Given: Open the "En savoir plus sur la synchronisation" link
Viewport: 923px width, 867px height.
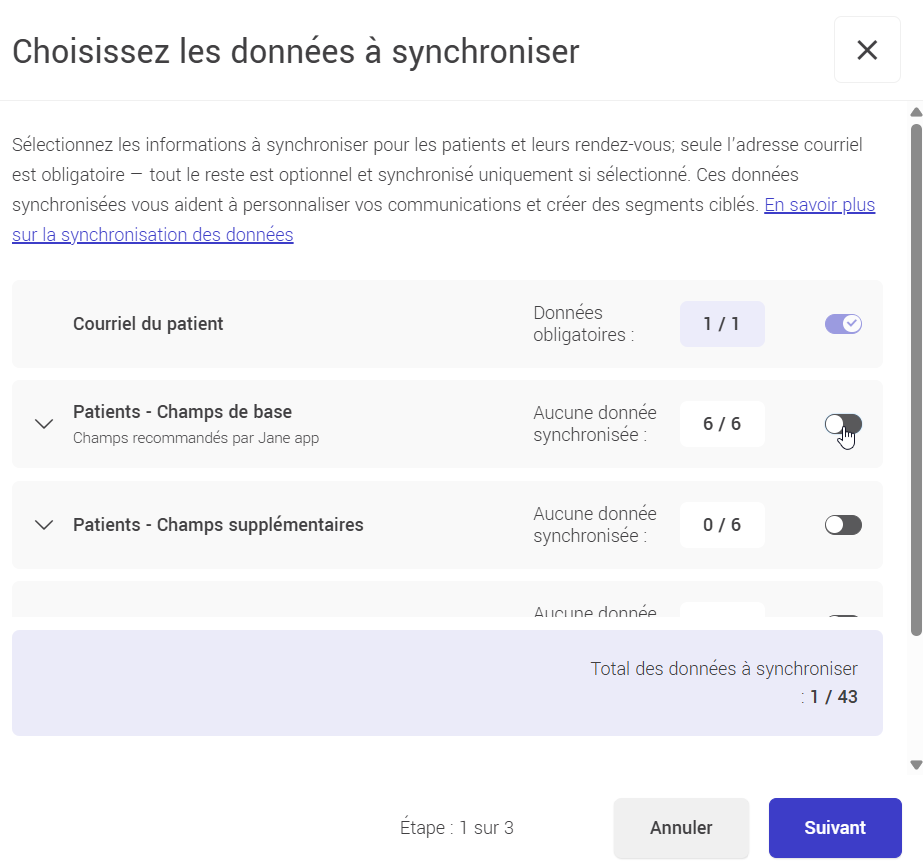Looking at the screenshot, I should point(820,204).
